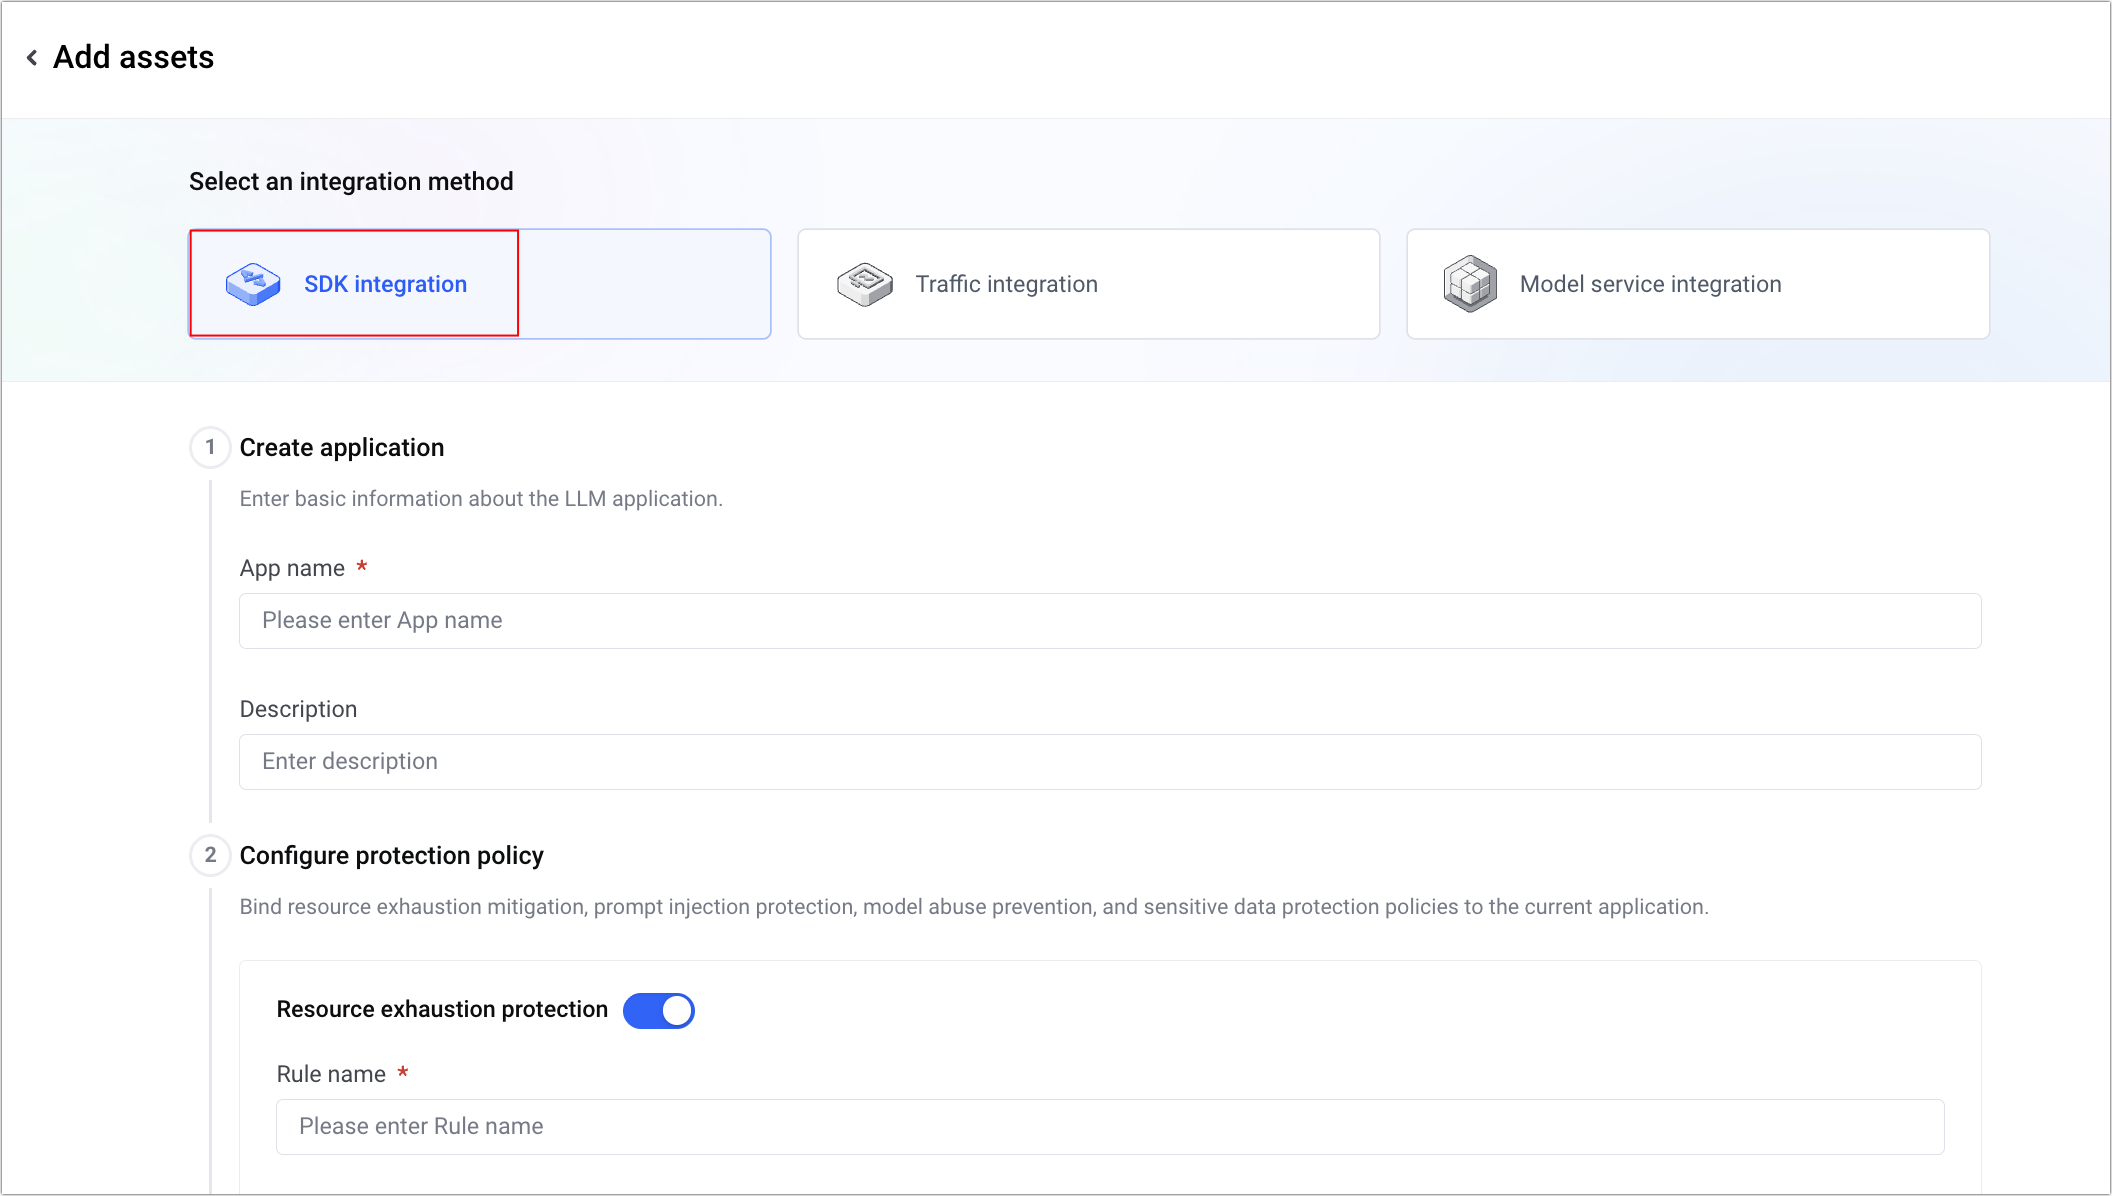The height and width of the screenshot is (1196, 2112).
Task: Click the back arrow beside Add assets
Action: (32, 58)
